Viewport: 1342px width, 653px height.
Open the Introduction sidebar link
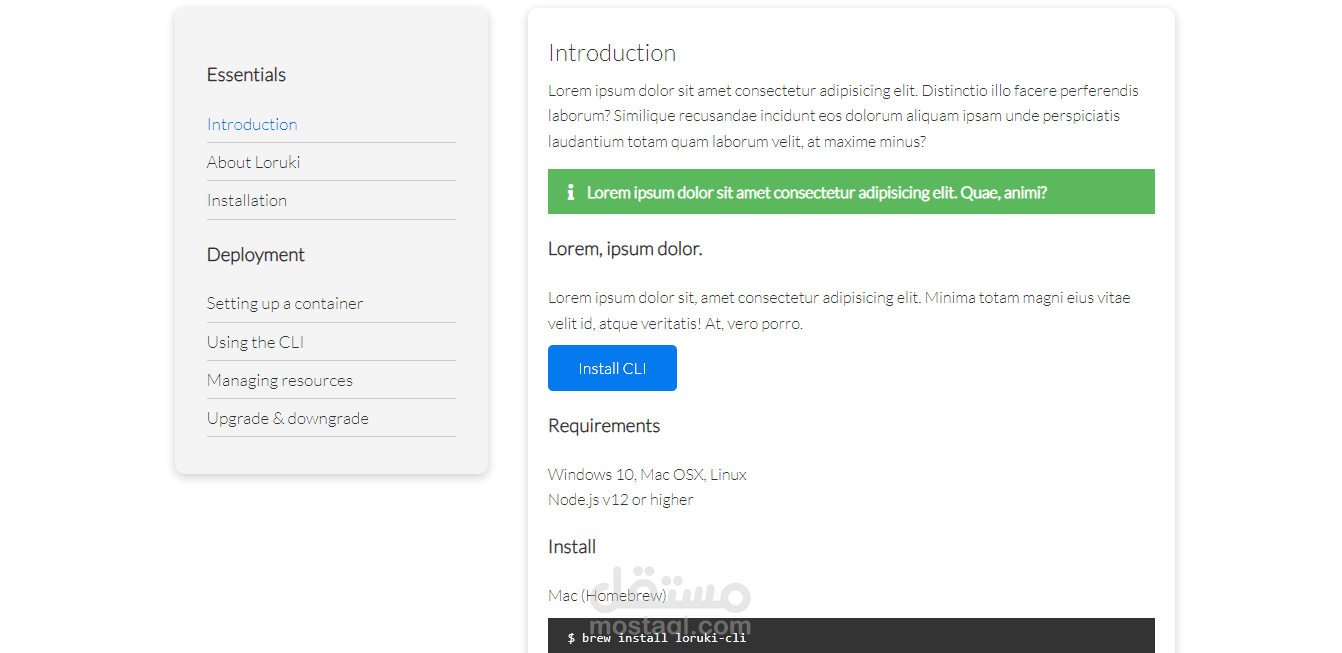tap(252, 124)
